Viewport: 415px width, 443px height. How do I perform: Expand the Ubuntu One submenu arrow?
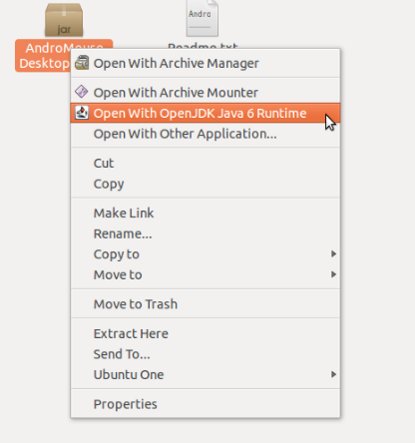click(333, 374)
